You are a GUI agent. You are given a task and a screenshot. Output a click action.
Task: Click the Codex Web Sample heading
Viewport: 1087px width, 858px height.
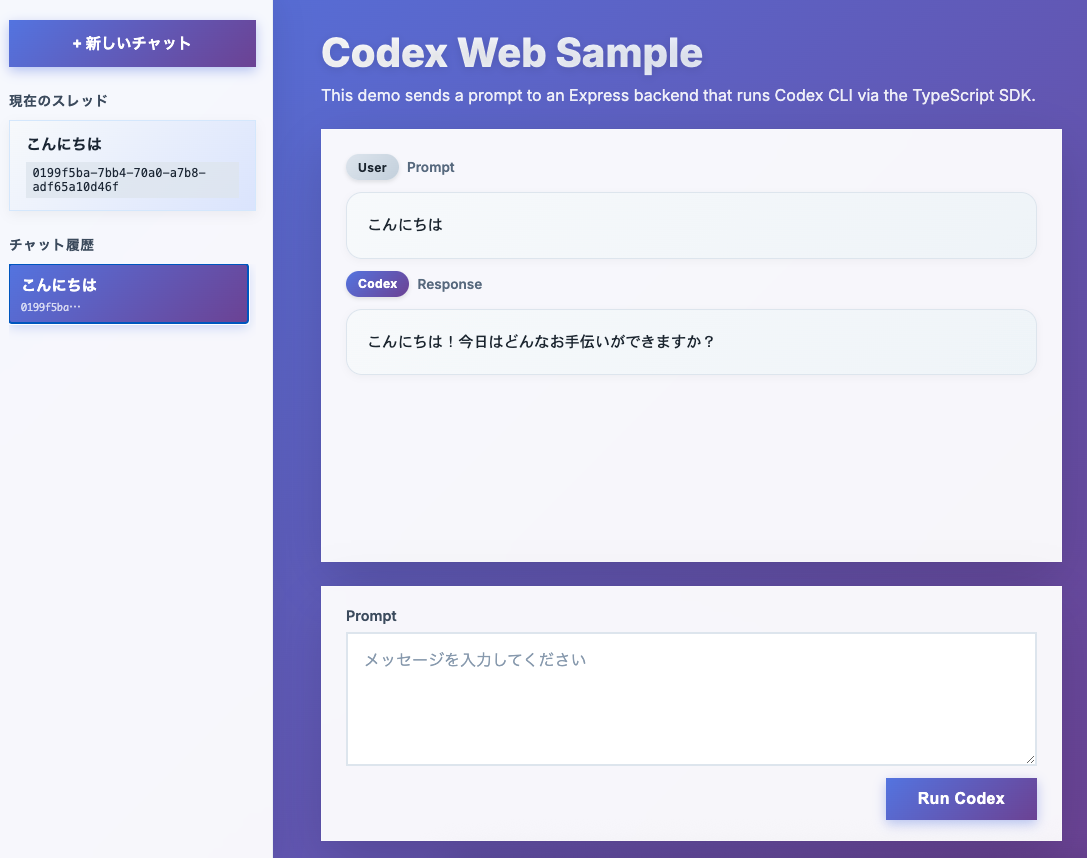(x=512, y=53)
